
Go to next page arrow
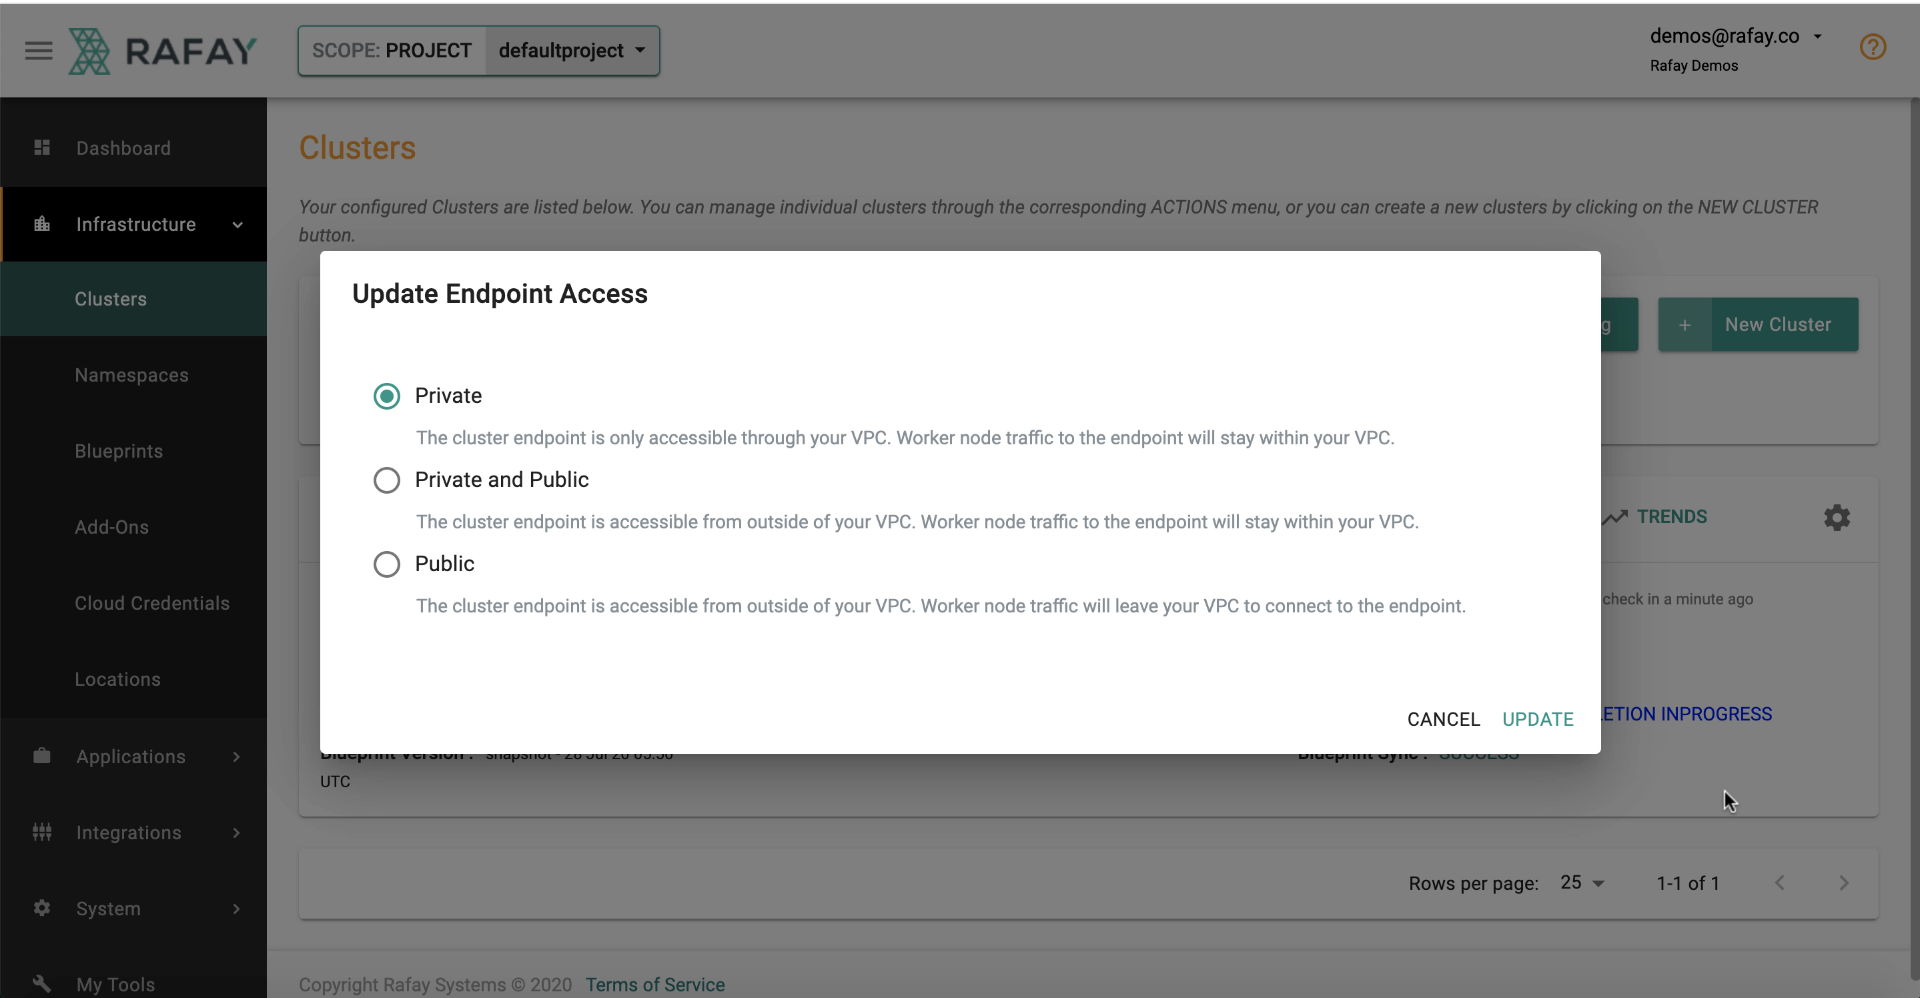pyautogui.click(x=1844, y=883)
